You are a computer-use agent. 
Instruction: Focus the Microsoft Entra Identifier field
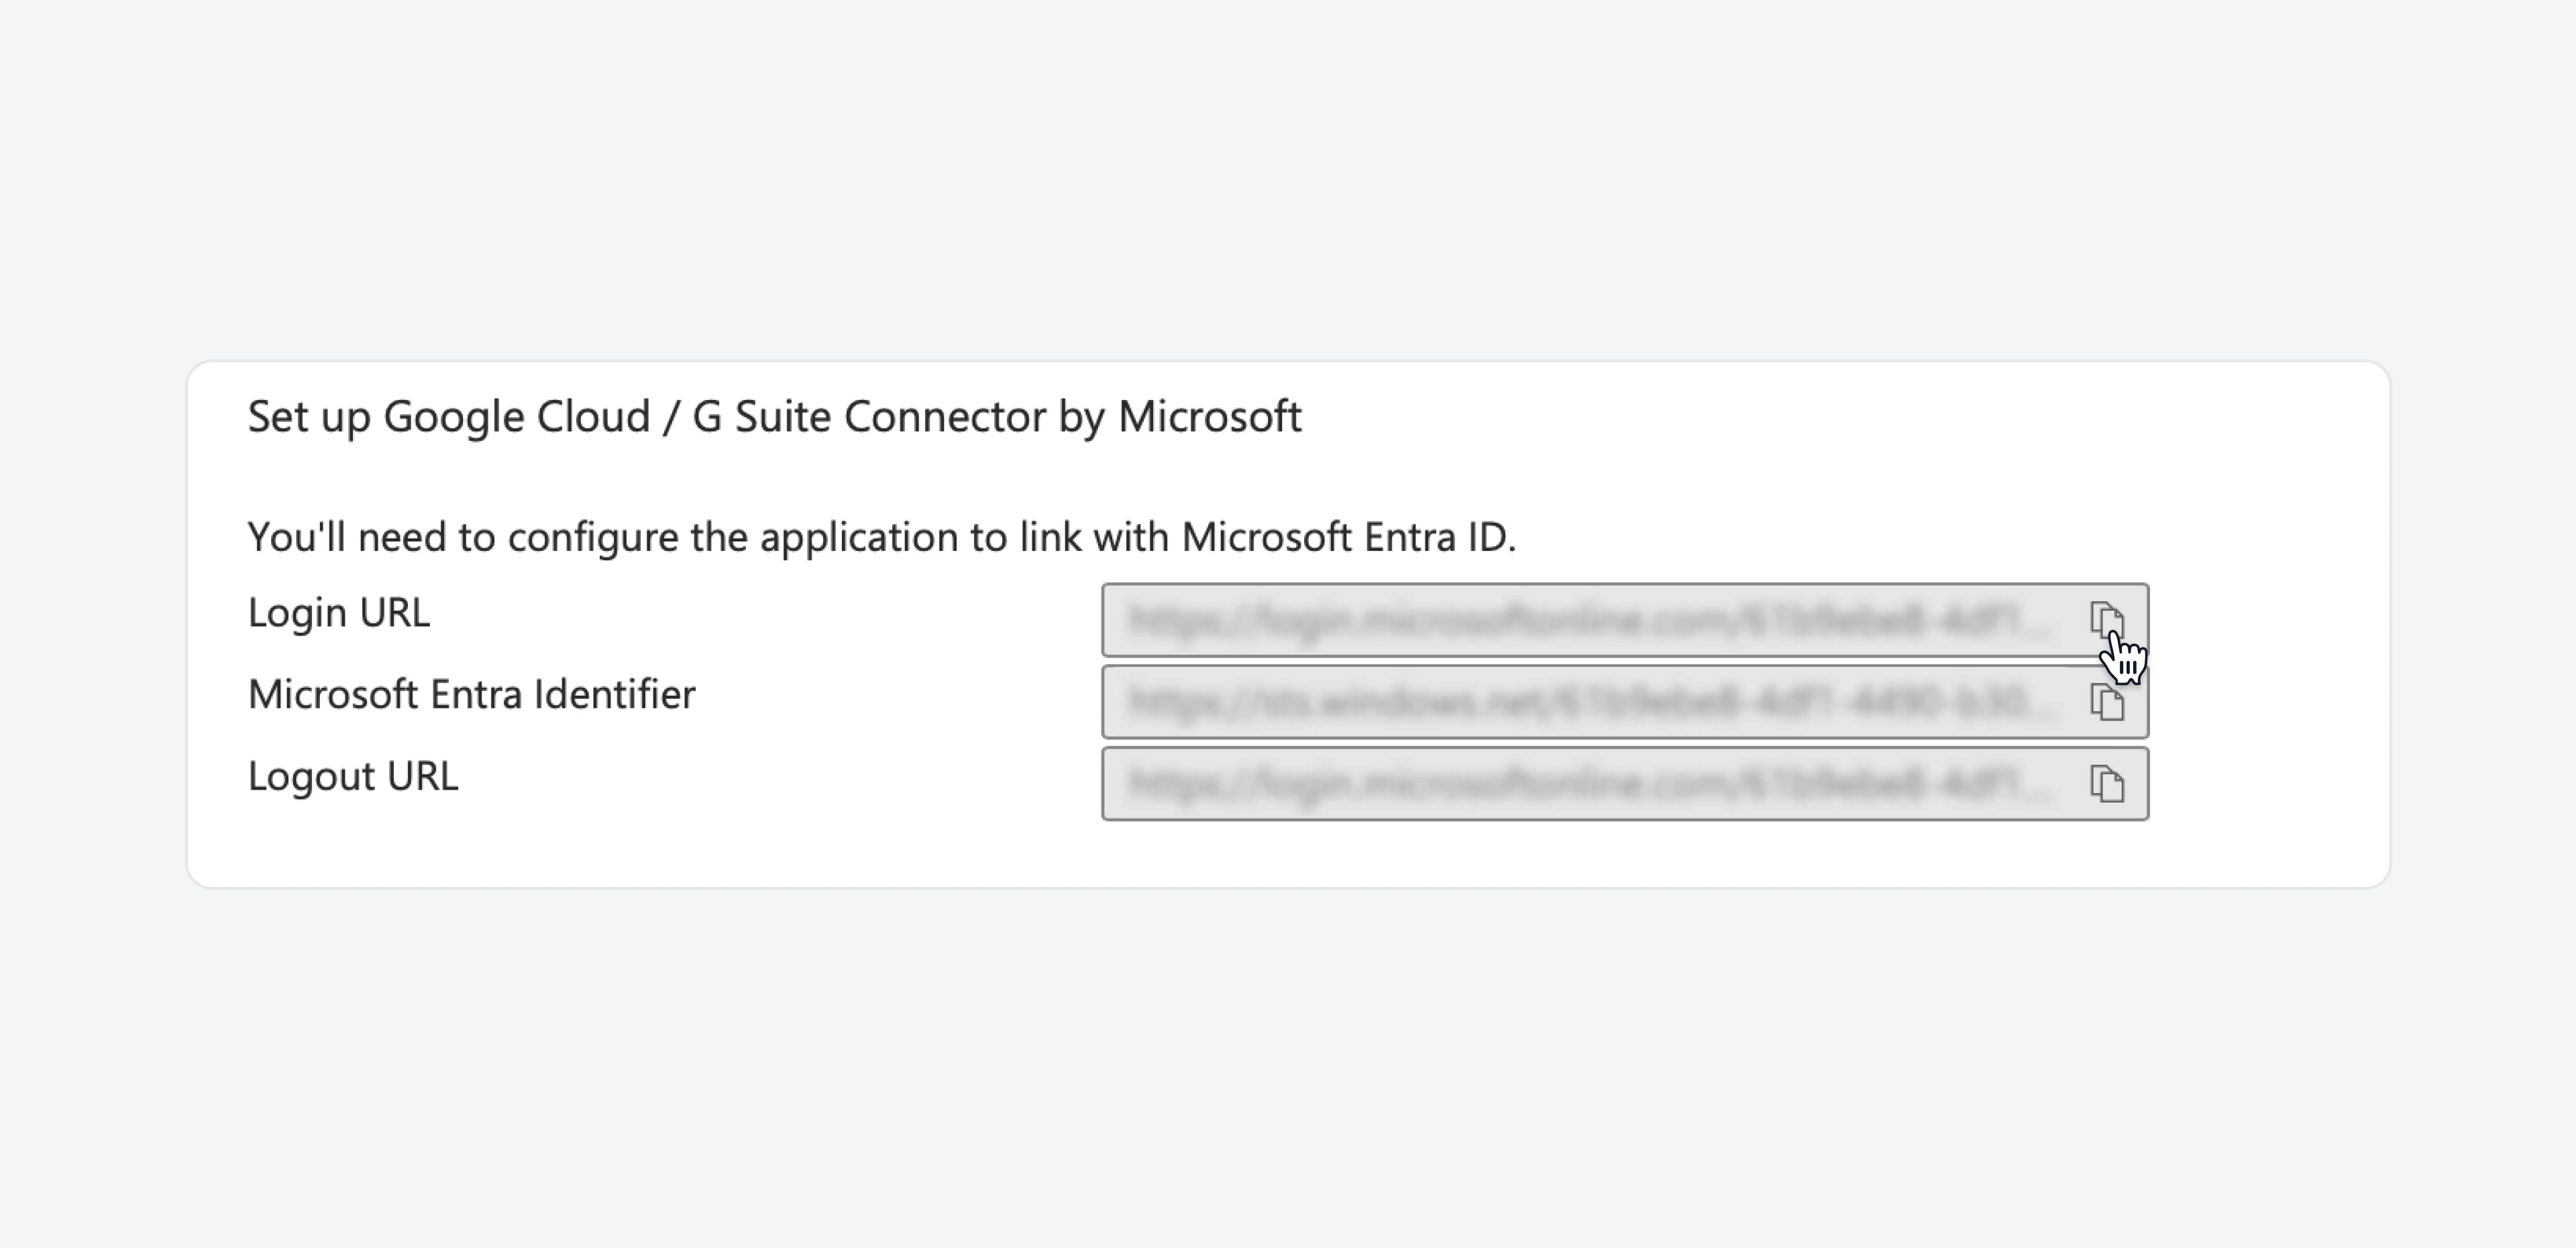pos(1625,702)
